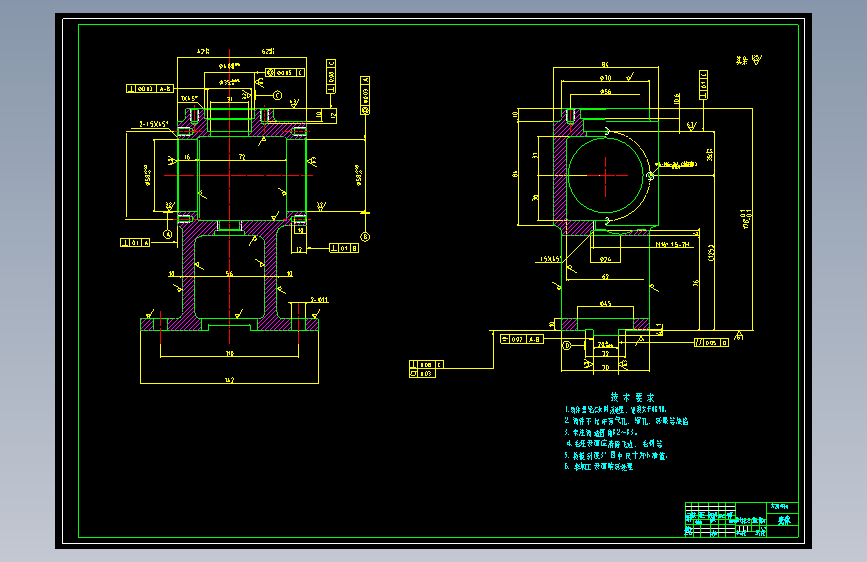The width and height of the screenshot is (867, 562).
Task: Select the perpendicularity frame referencing A-B
Action: tap(150, 89)
